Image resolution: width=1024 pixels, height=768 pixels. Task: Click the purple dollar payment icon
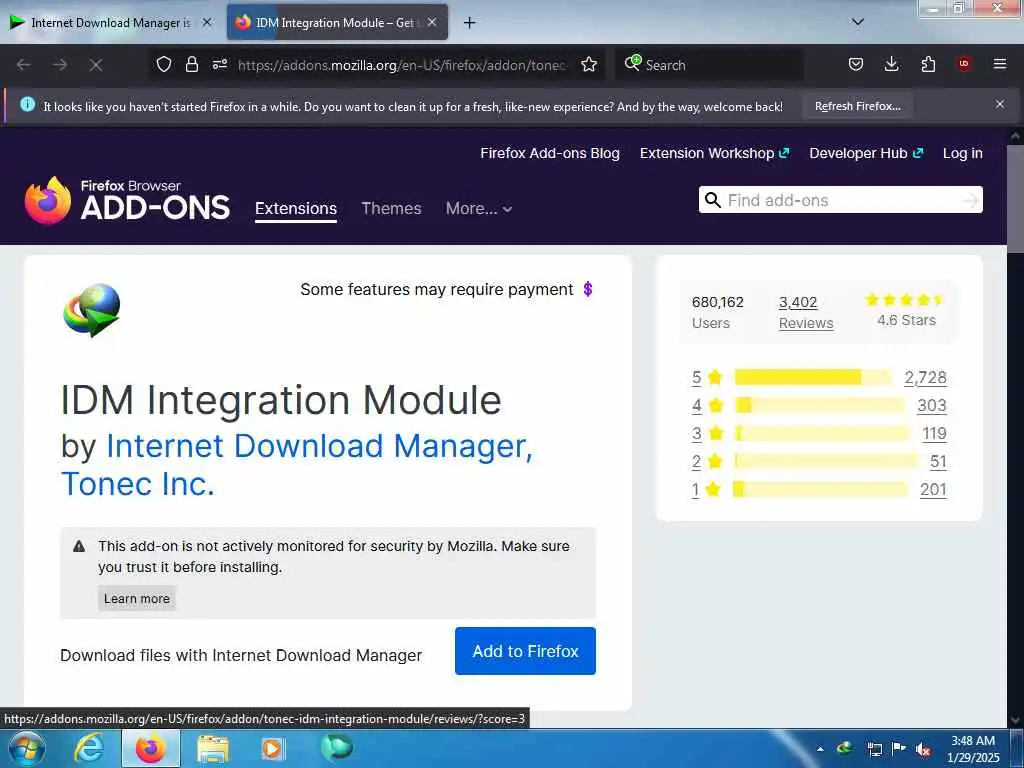588,289
